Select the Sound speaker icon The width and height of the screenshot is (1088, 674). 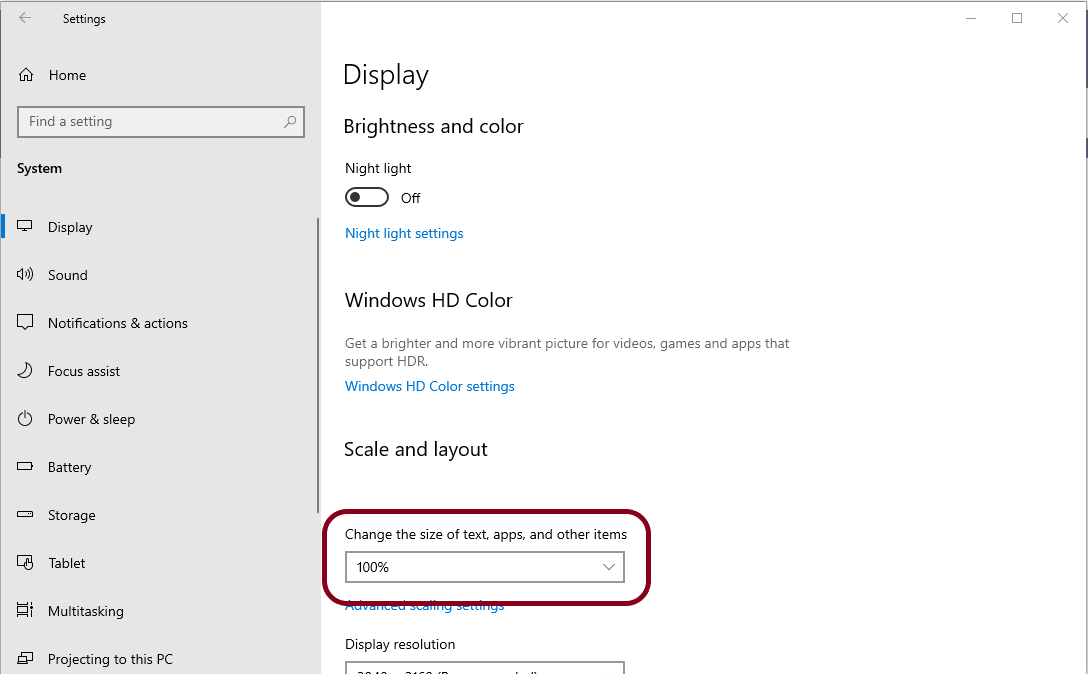point(25,274)
